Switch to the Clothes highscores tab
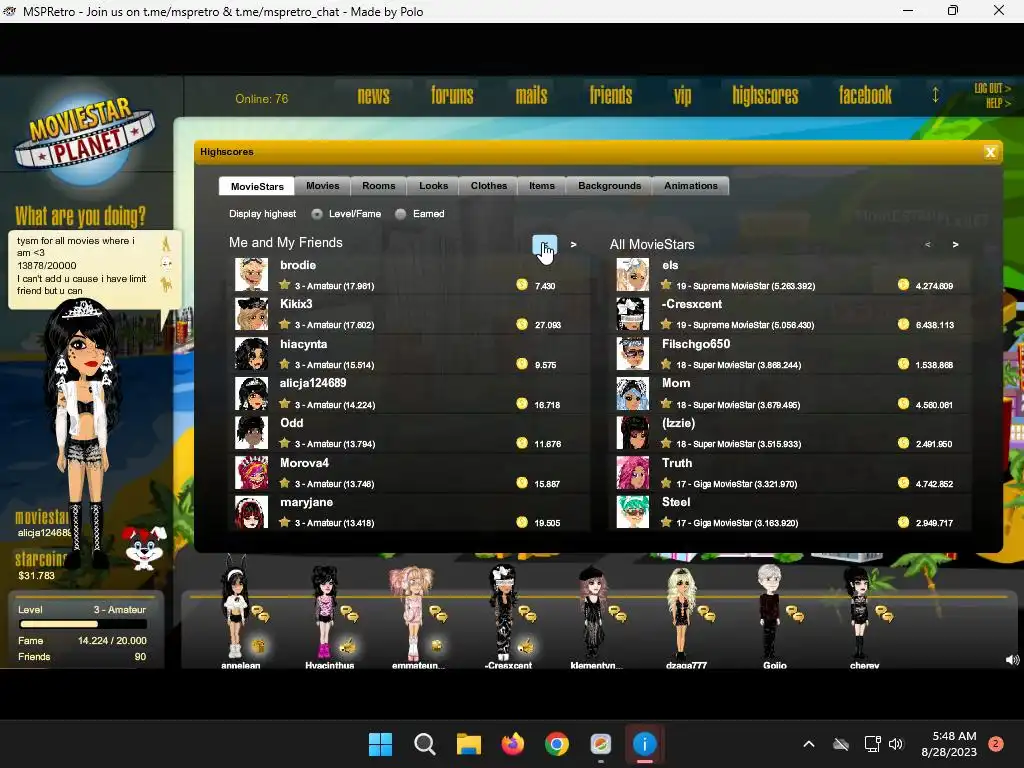 click(488, 186)
